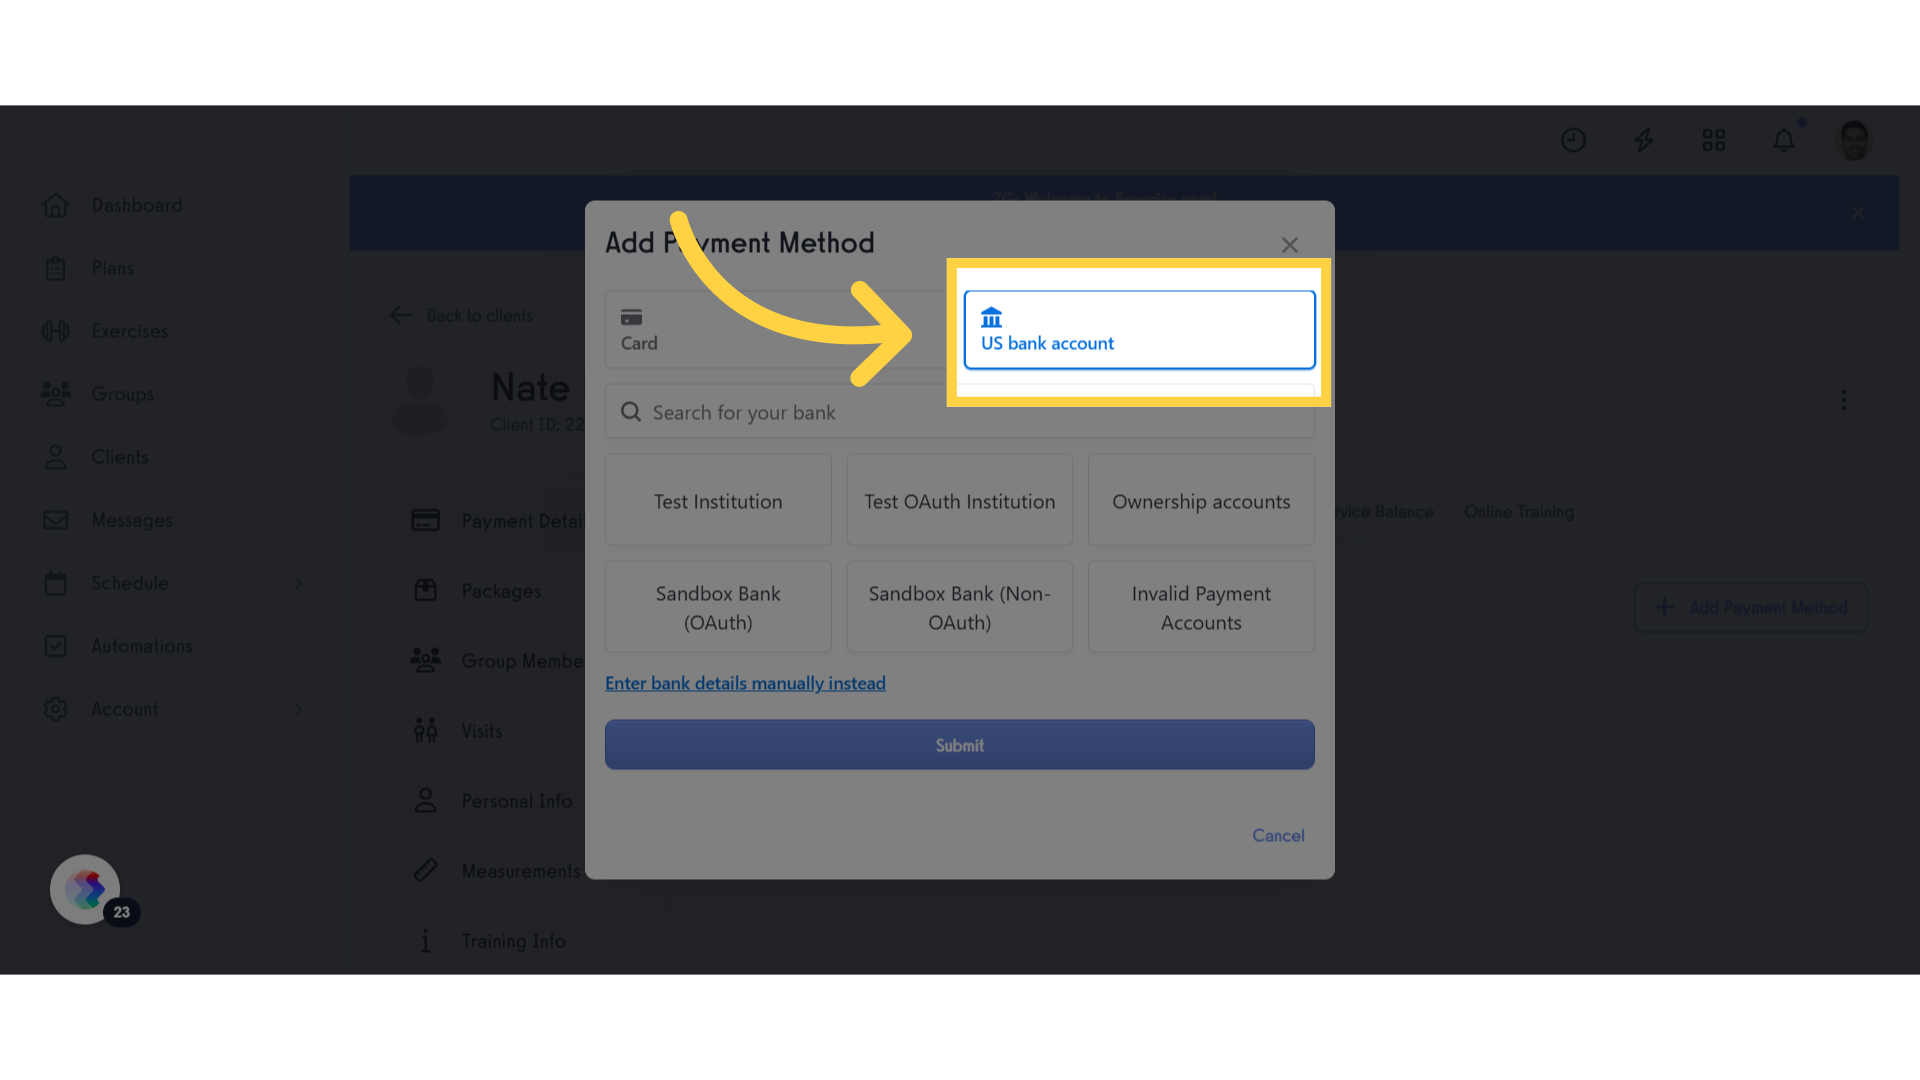Click Enter bank details manually instead

745,682
